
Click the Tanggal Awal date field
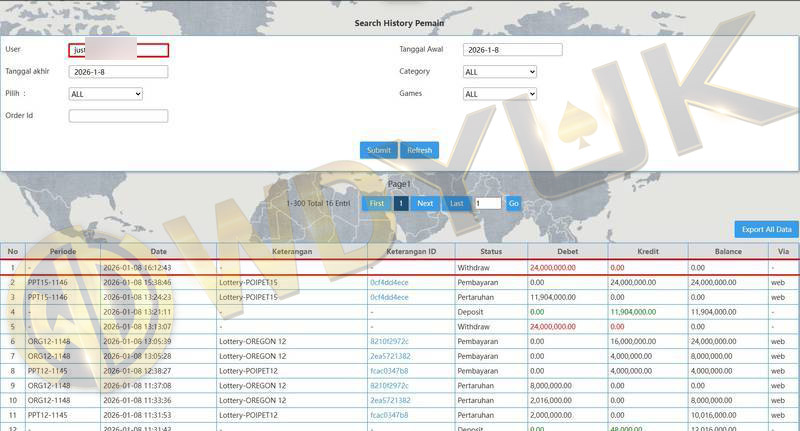pyautogui.click(x=512, y=50)
